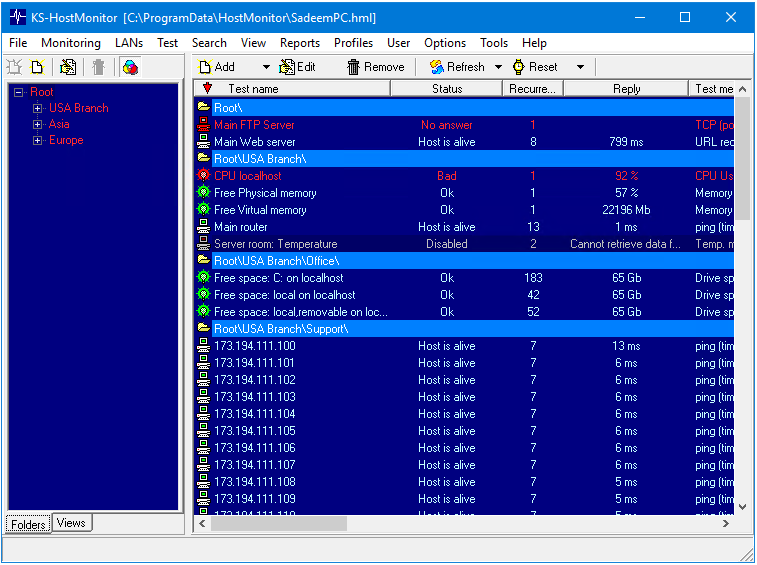Expand the Europe folder node
The image size is (757, 565).
[x=38, y=140]
